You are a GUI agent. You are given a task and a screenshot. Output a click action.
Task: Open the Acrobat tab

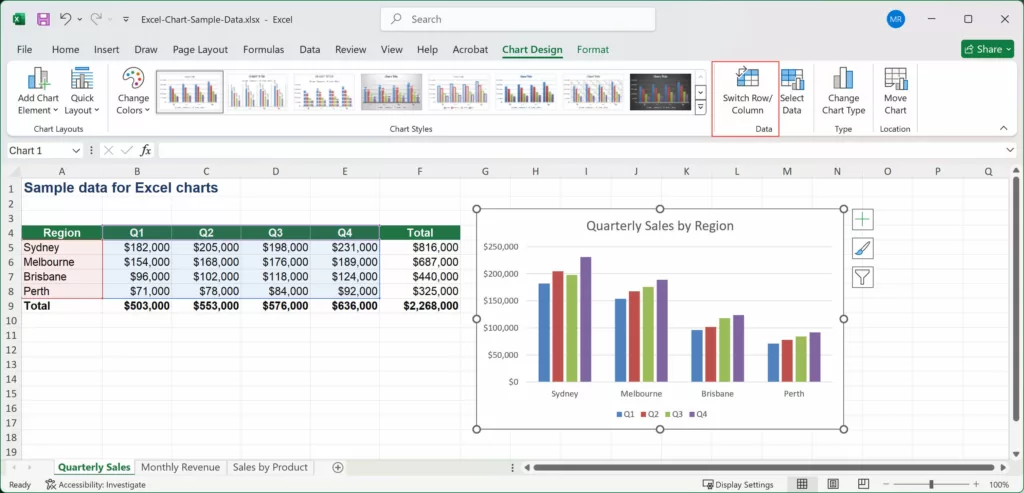point(470,50)
